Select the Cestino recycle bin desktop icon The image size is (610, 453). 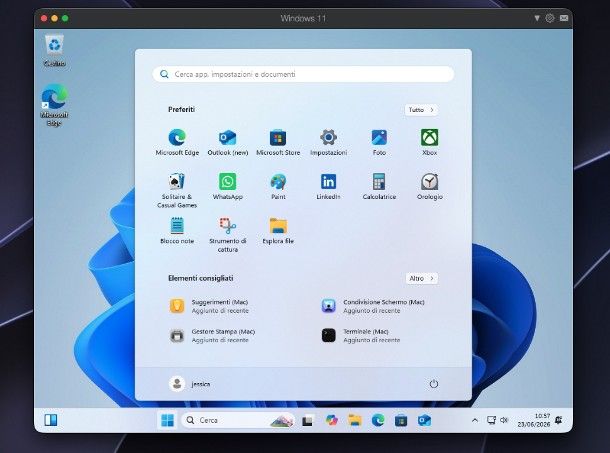point(54,51)
